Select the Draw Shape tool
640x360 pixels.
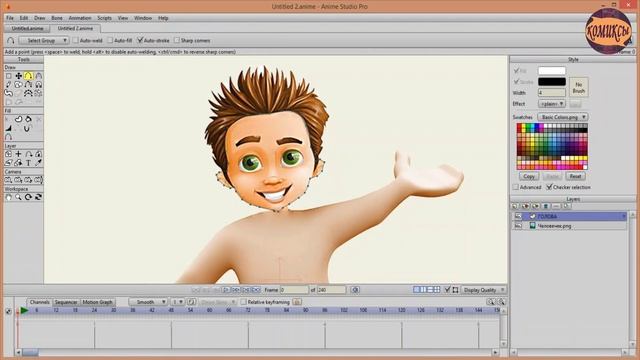[x=18, y=84]
